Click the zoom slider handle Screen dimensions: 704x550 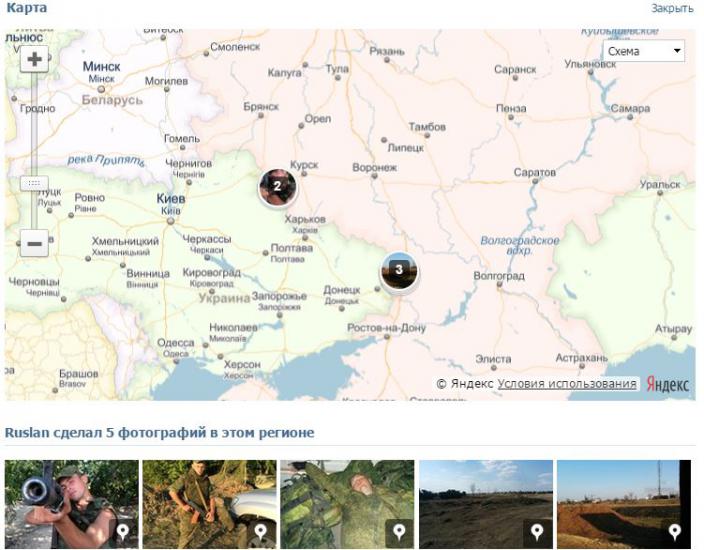pyautogui.click(x=34, y=183)
